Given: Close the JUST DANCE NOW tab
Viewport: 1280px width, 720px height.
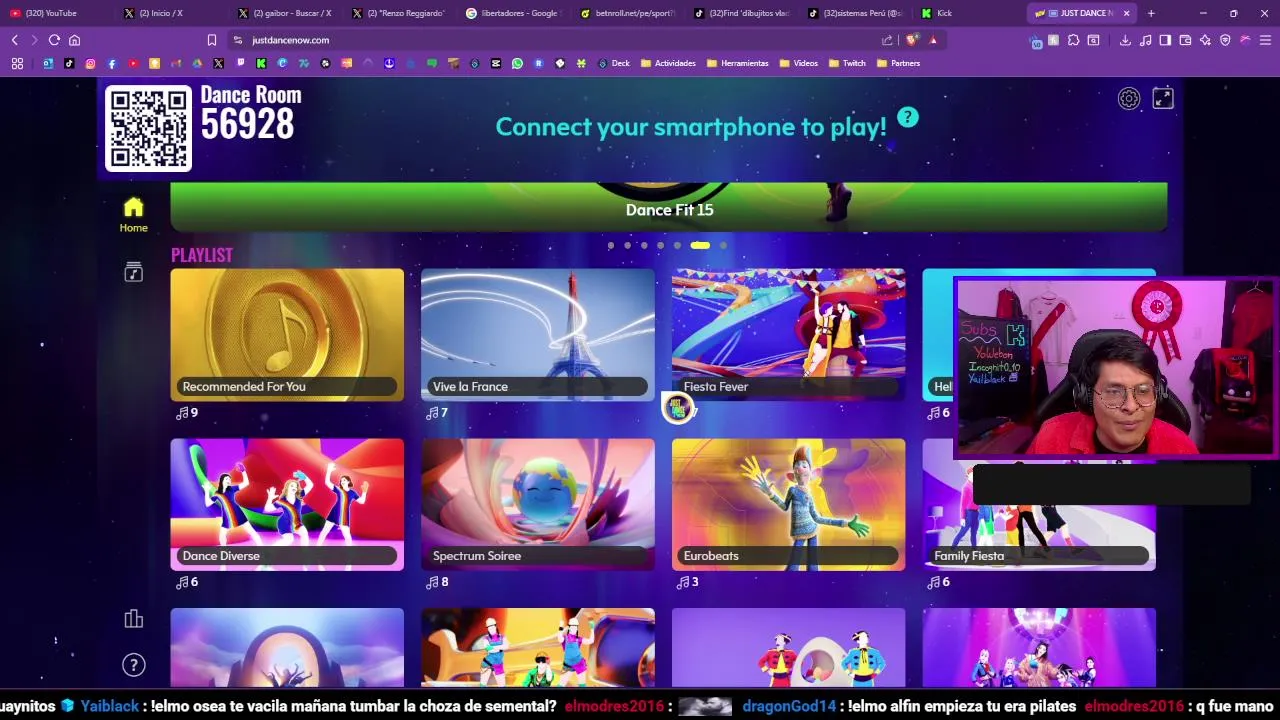Looking at the screenshot, I should tap(1126, 13).
